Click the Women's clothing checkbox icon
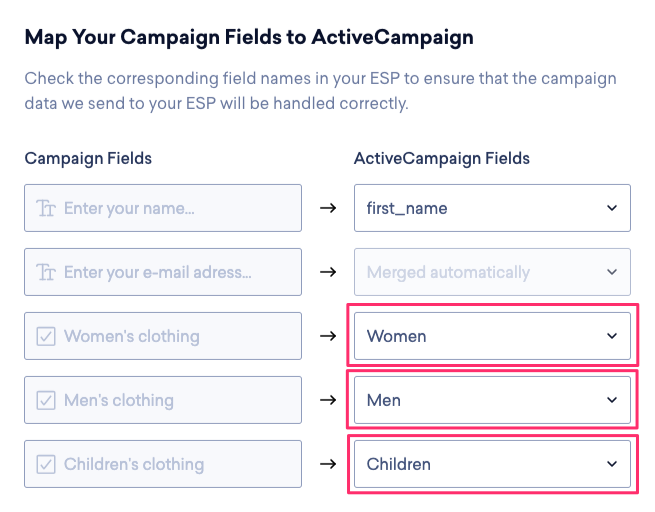Image resolution: width=655 pixels, height=512 pixels. point(45,337)
